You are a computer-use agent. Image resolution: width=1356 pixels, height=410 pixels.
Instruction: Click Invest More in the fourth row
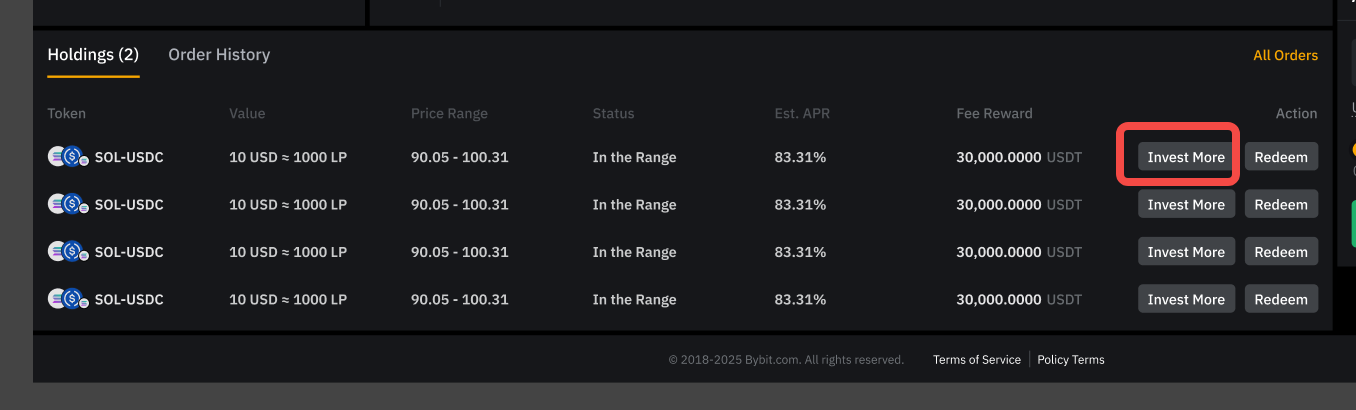pos(1186,299)
